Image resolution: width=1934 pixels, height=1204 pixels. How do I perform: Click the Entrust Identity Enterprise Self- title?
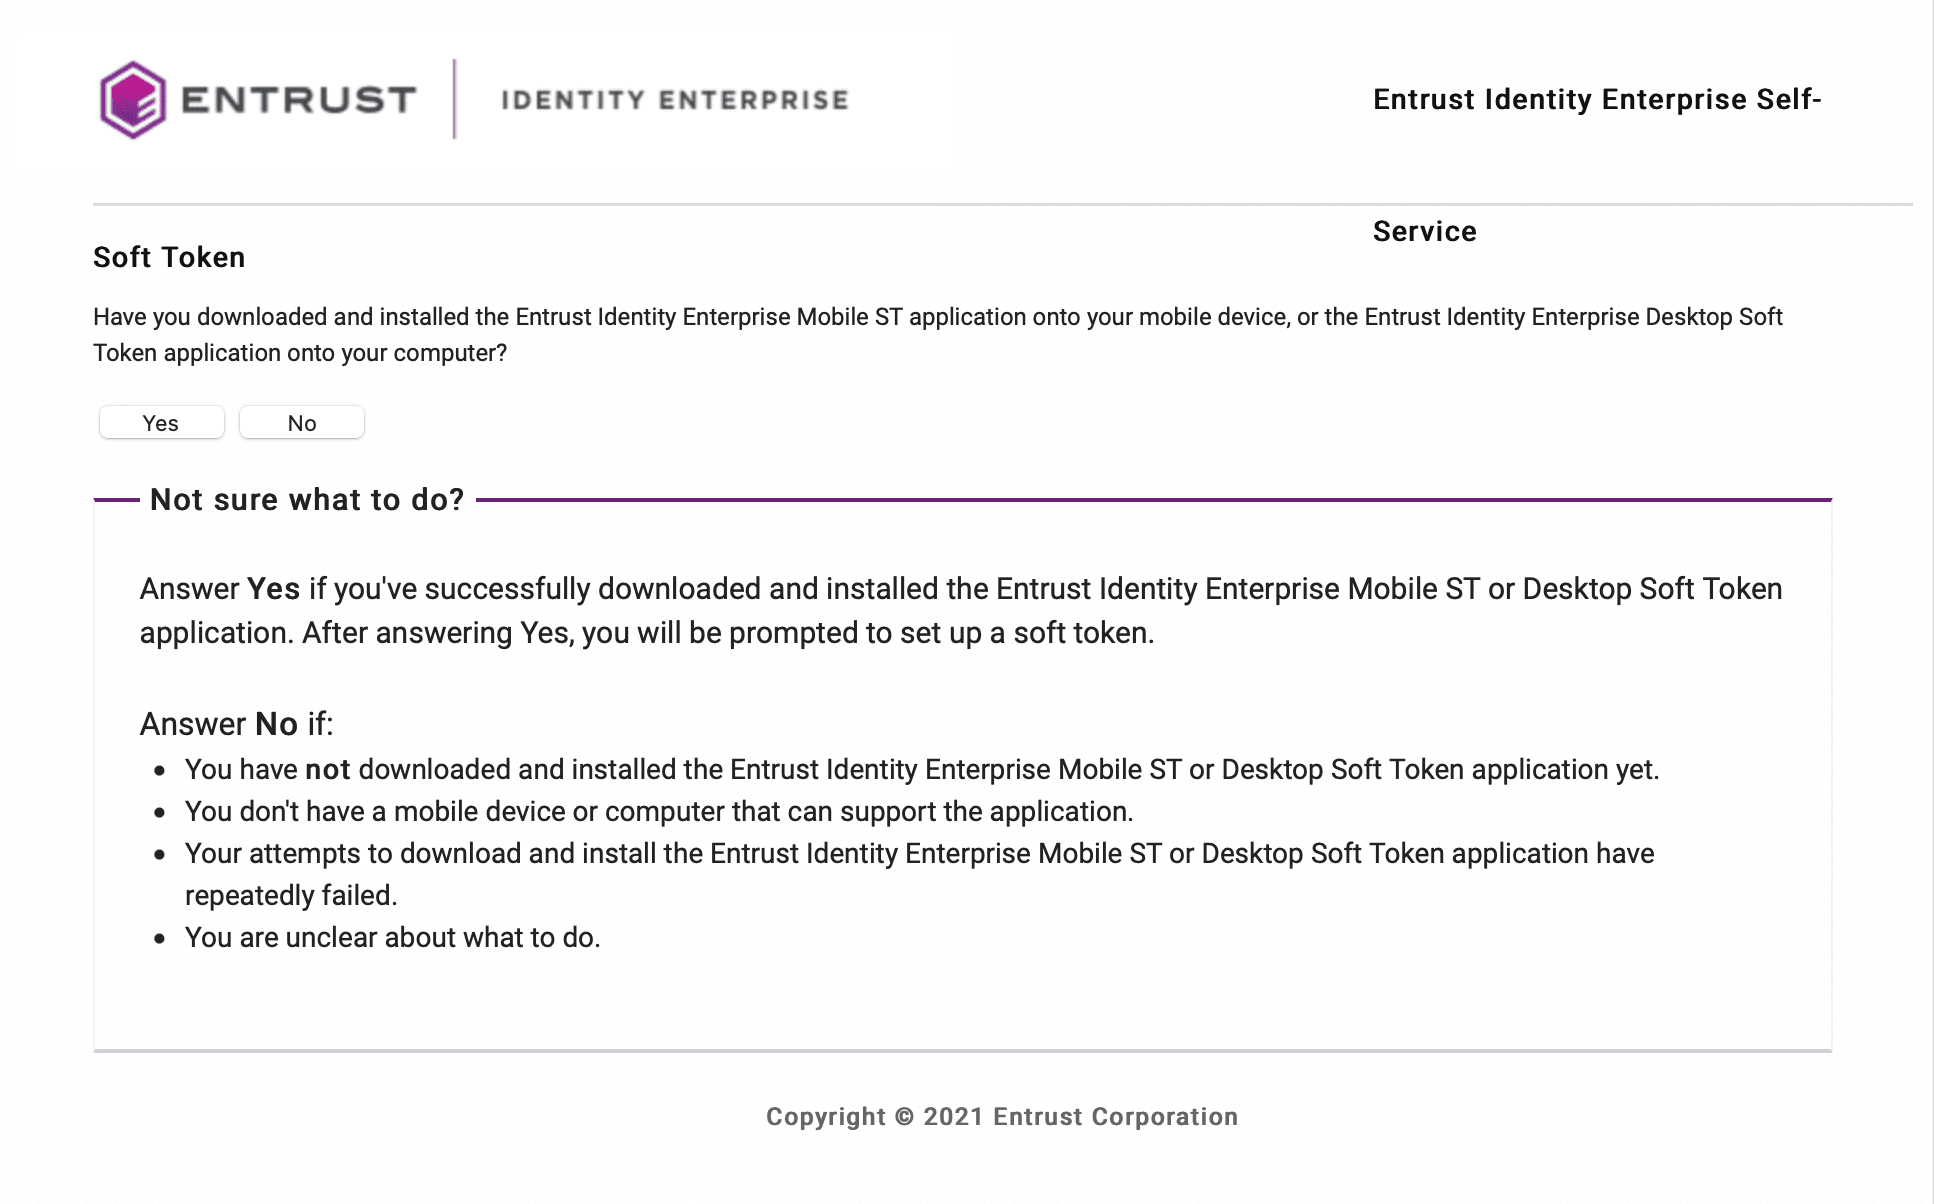tap(1596, 100)
